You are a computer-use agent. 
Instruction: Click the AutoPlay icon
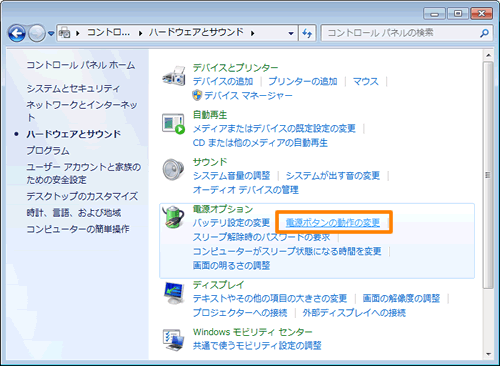[173, 124]
